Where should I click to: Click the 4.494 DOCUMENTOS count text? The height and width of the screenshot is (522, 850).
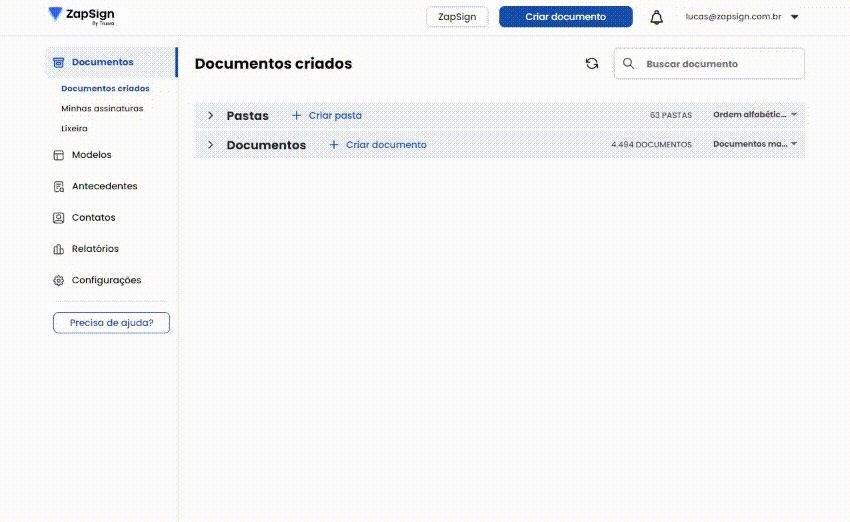[x=651, y=145]
